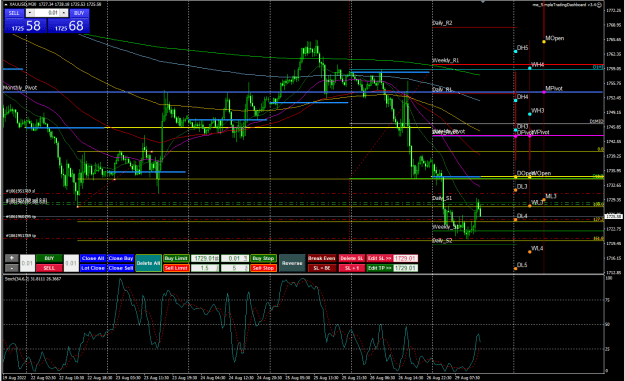Click the Edit SL >> button

click(x=379, y=258)
